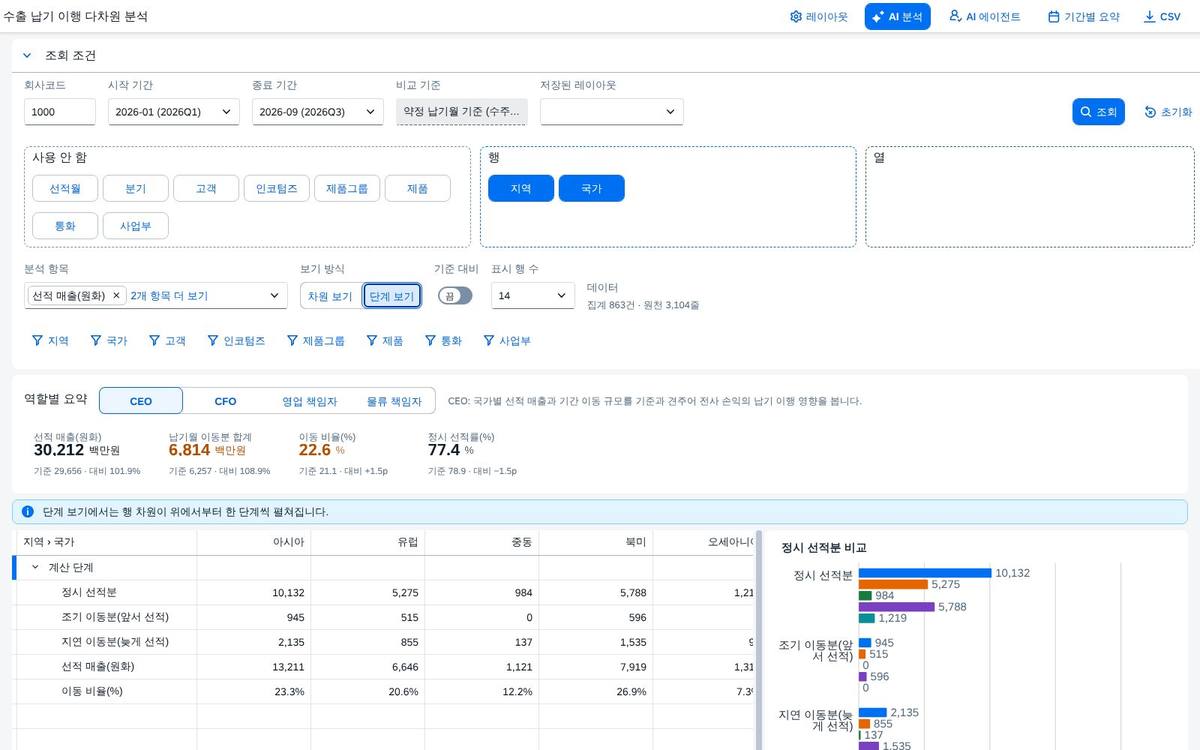
Task: Open the 제품 filter with funnel icon
Action: [x=384, y=341]
